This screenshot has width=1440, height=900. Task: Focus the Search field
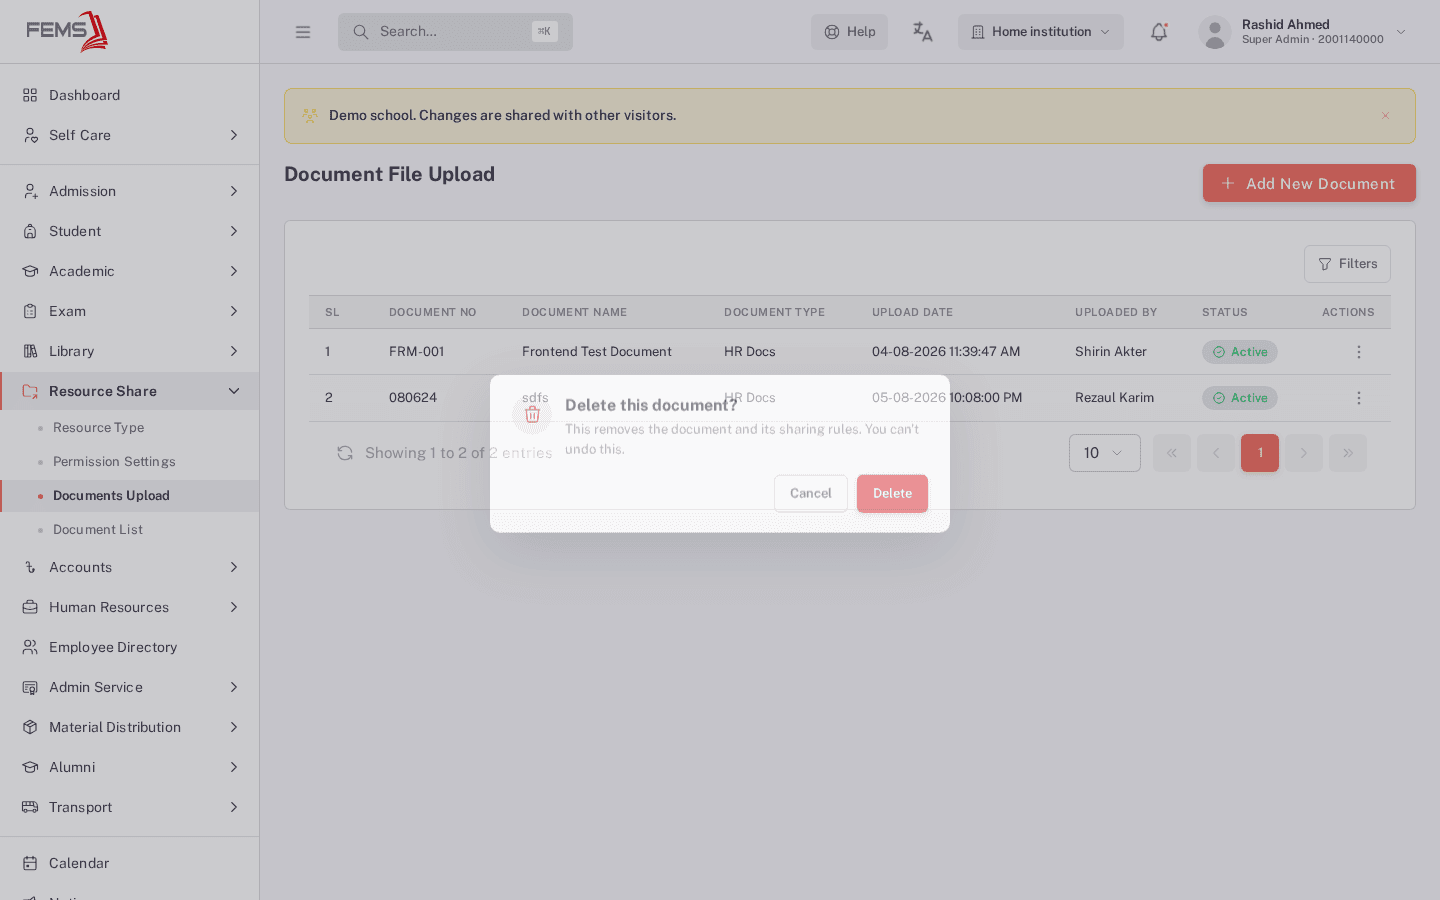pos(455,32)
